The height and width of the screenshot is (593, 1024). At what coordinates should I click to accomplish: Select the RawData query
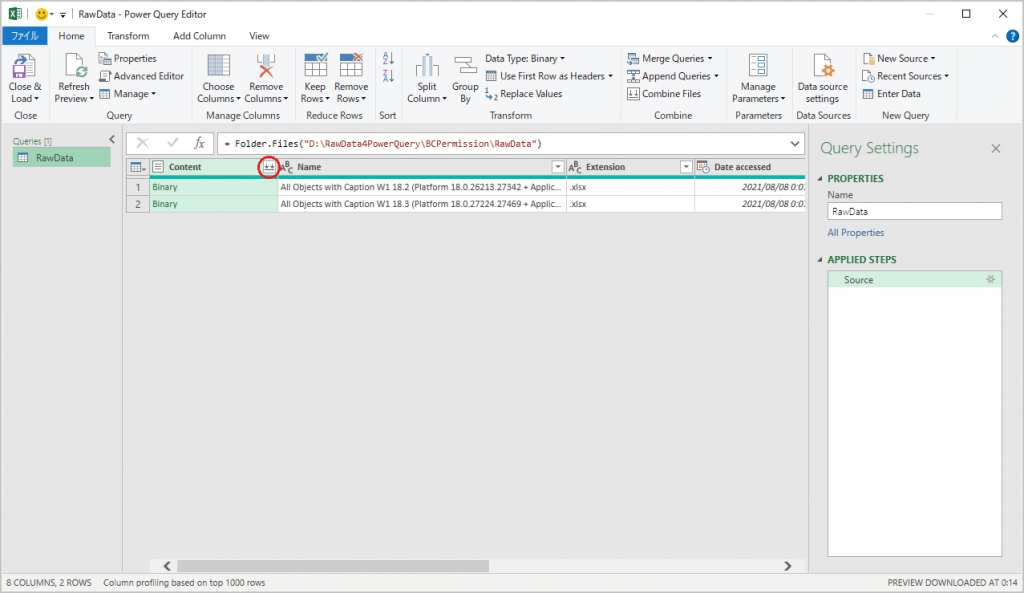(x=62, y=157)
